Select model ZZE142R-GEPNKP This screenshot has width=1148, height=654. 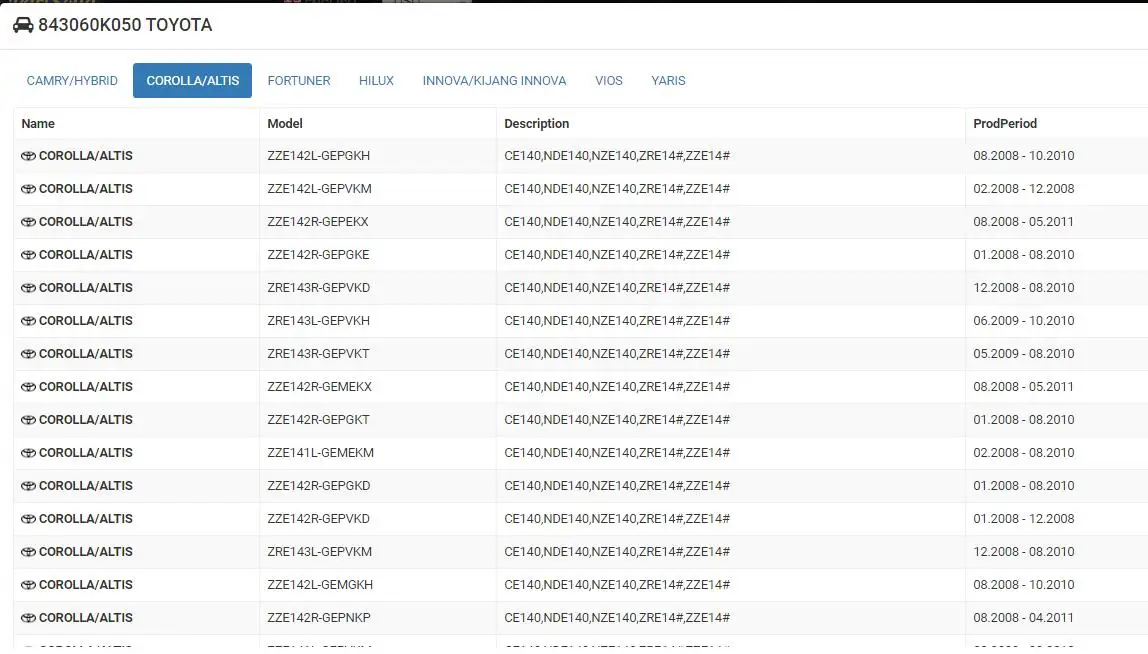tap(318, 617)
